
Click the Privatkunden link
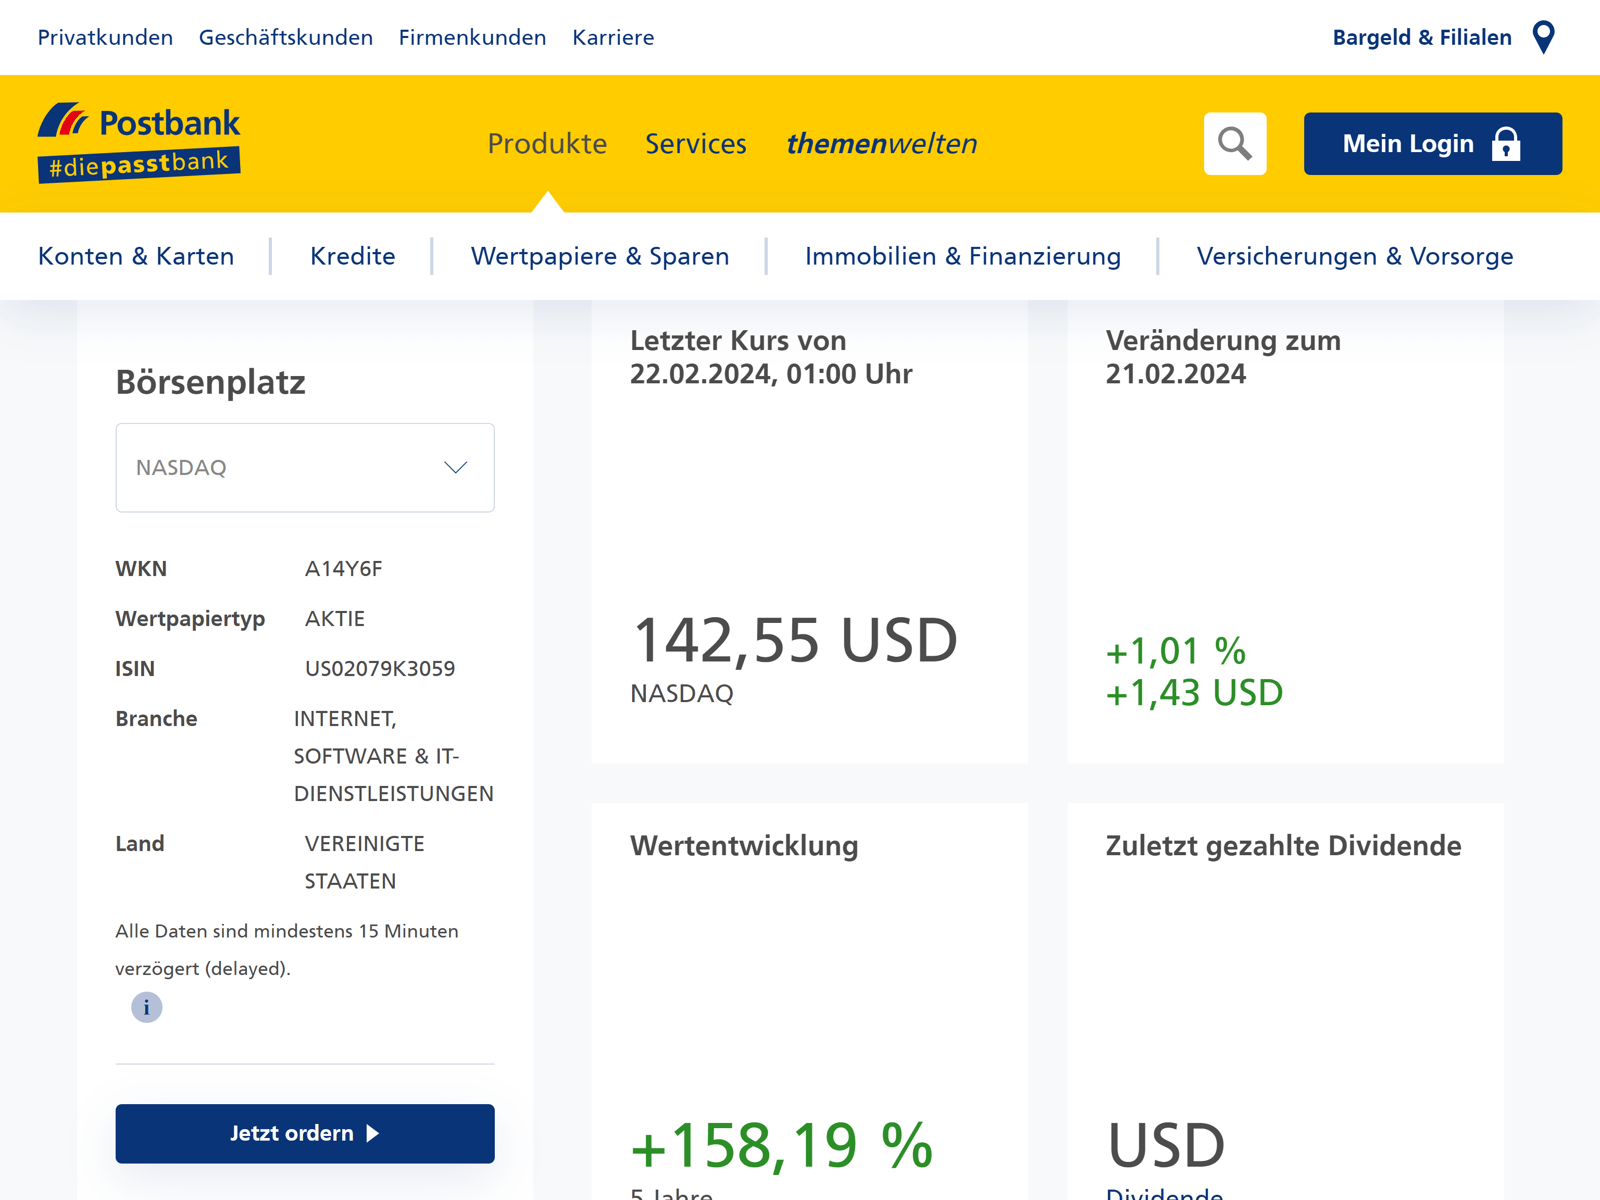(x=104, y=37)
